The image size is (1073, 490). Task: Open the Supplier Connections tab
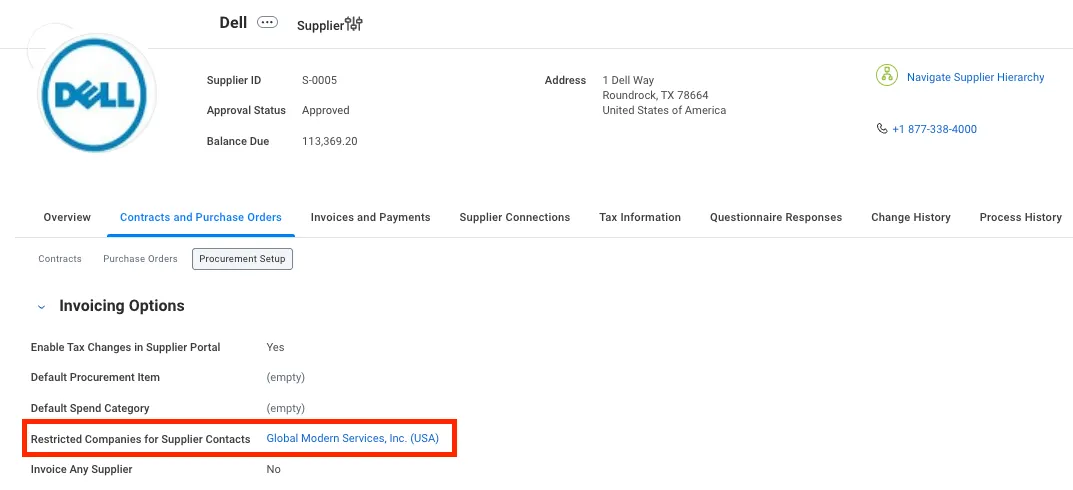[515, 218]
